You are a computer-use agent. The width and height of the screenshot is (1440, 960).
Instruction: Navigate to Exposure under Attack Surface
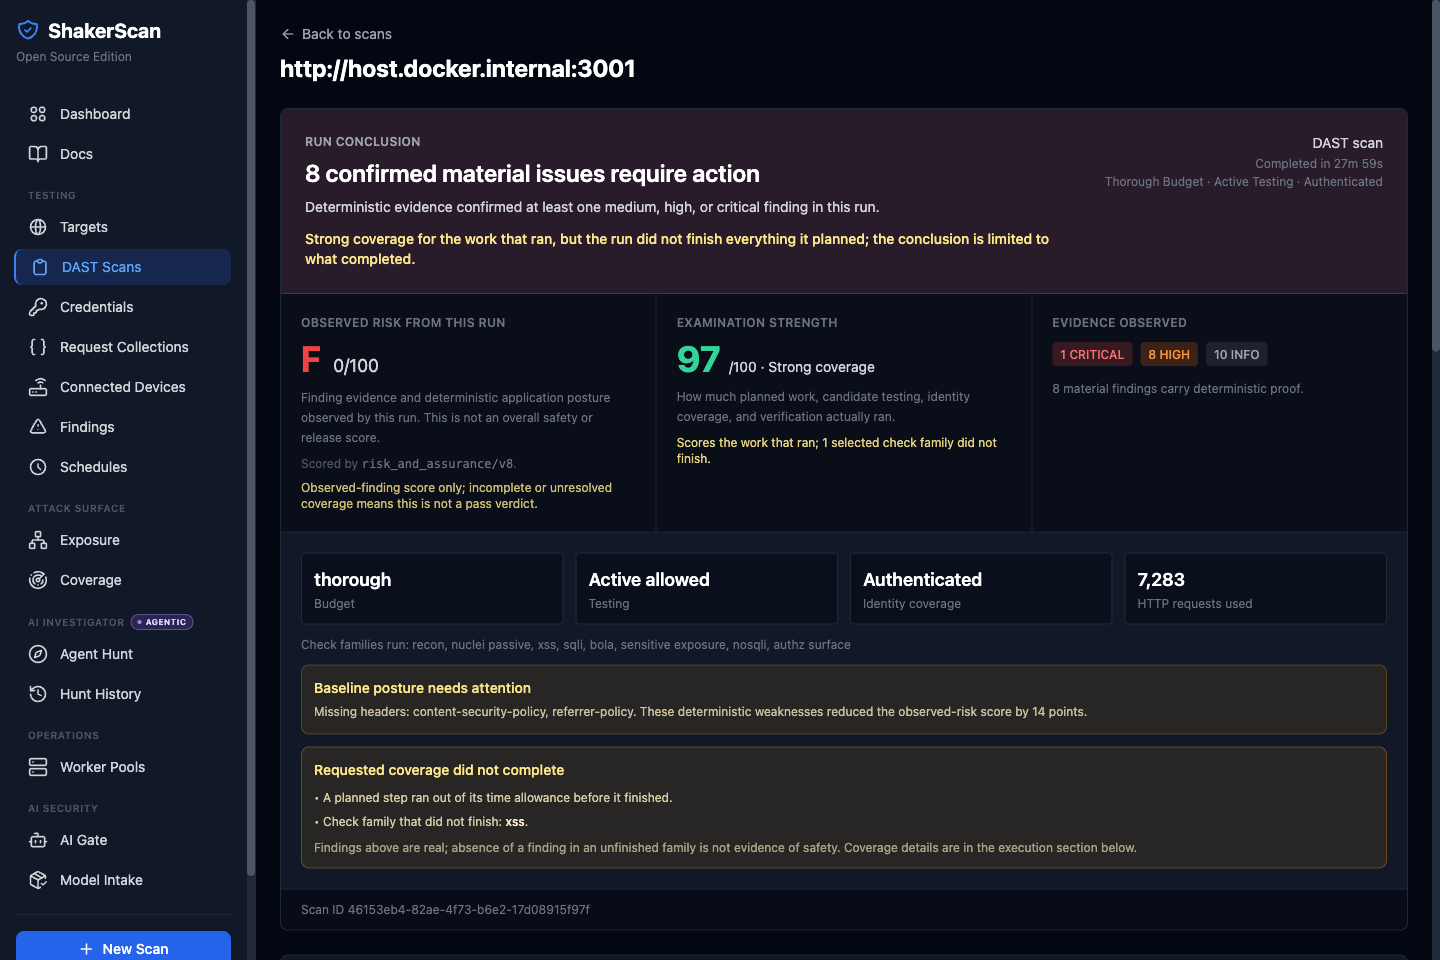coord(123,540)
